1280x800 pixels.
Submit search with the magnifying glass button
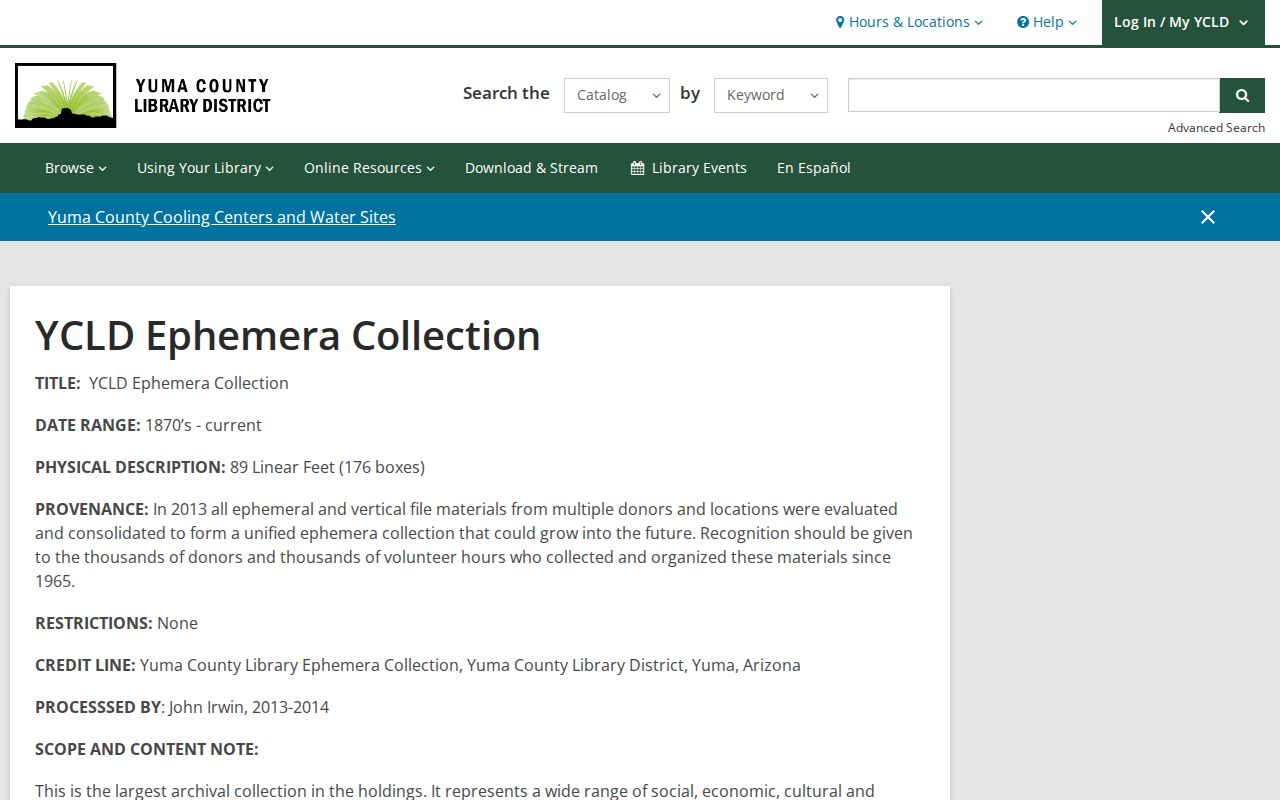click(1242, 95)
